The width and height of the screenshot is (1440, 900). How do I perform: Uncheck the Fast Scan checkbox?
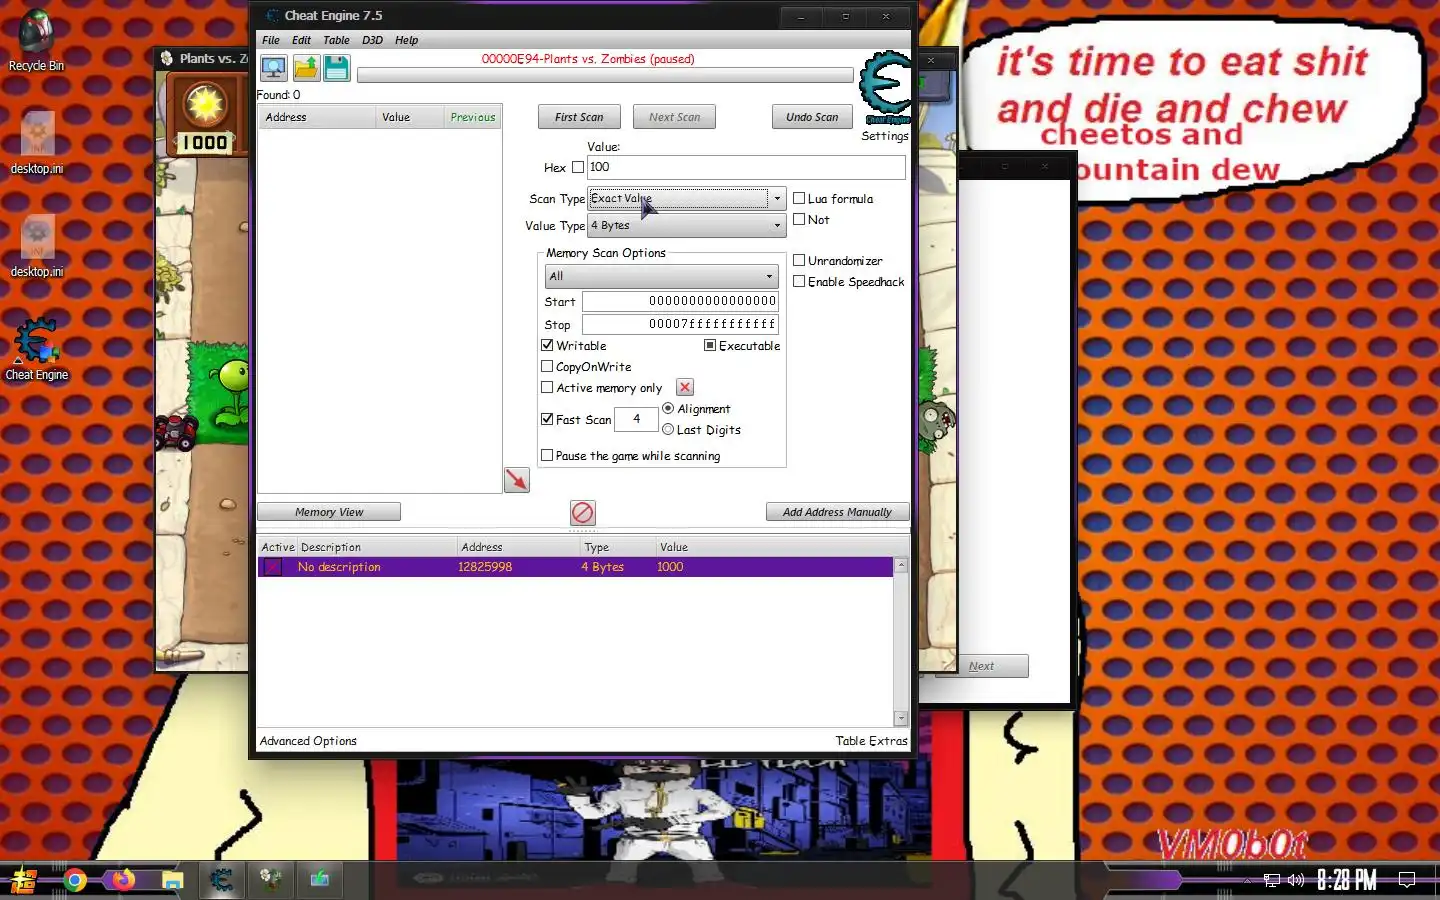click(547, 419)
